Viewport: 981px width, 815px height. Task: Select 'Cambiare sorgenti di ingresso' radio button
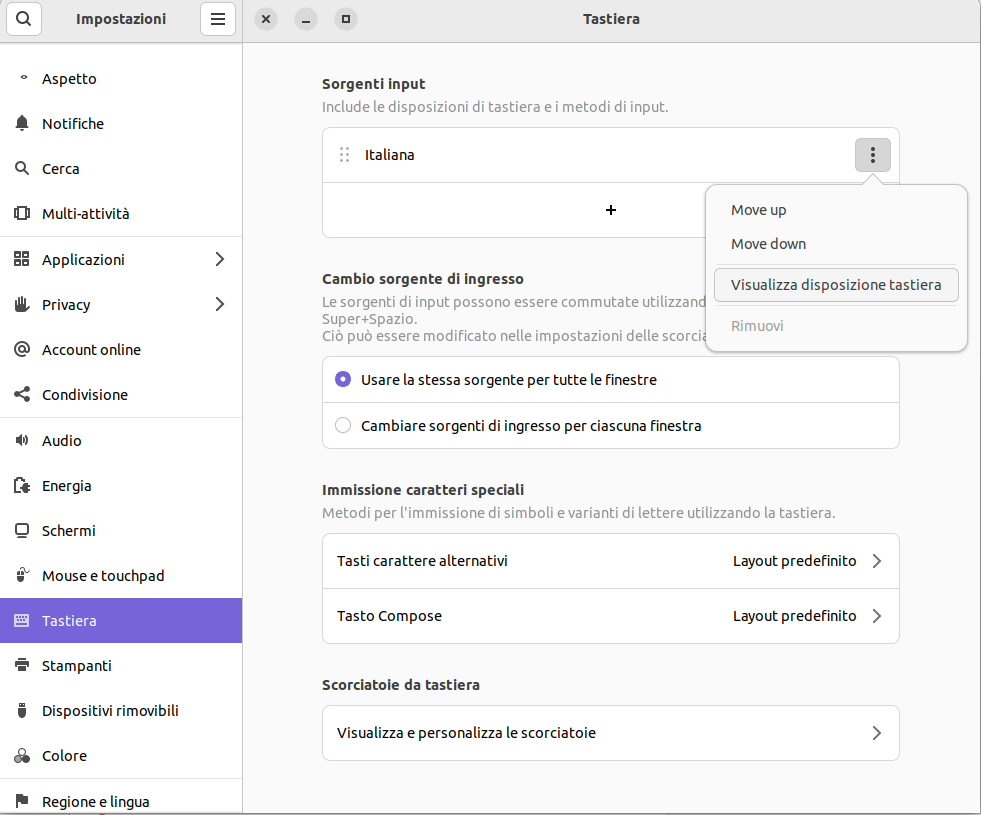343,425
